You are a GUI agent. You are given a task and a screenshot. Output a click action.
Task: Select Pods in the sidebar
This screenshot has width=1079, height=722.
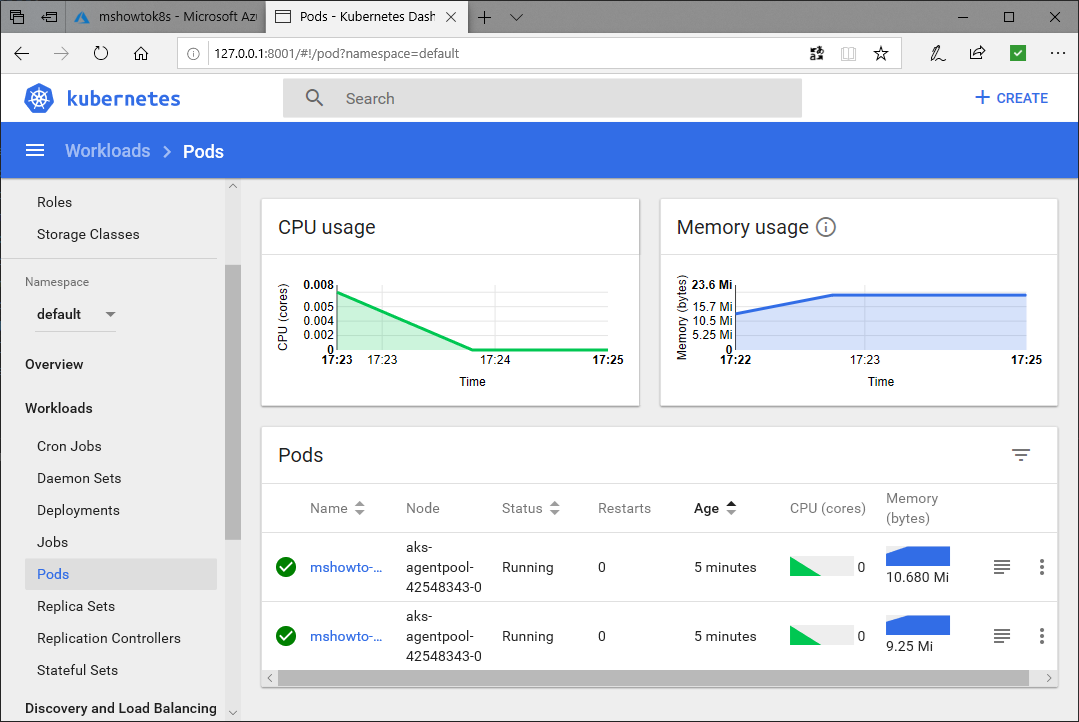(x=121, y=574)
